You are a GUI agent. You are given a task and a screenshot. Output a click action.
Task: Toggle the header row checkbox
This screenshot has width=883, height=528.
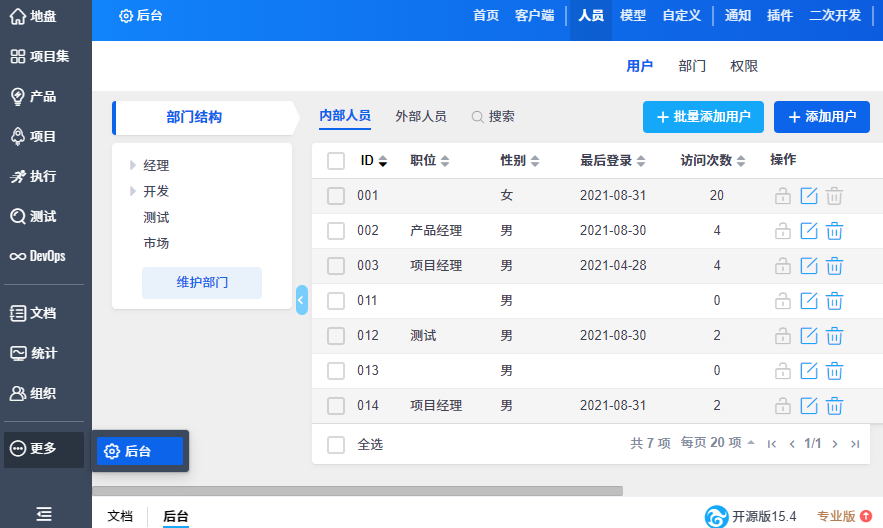(336, 161)
